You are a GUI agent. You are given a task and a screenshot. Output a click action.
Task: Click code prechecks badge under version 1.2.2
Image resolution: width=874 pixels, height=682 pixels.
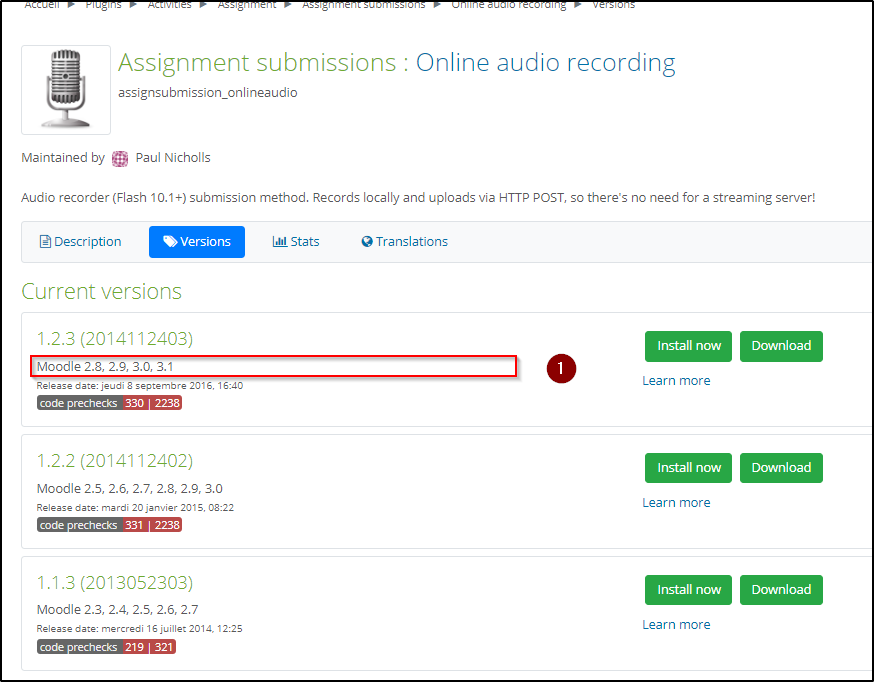(110, 525)
